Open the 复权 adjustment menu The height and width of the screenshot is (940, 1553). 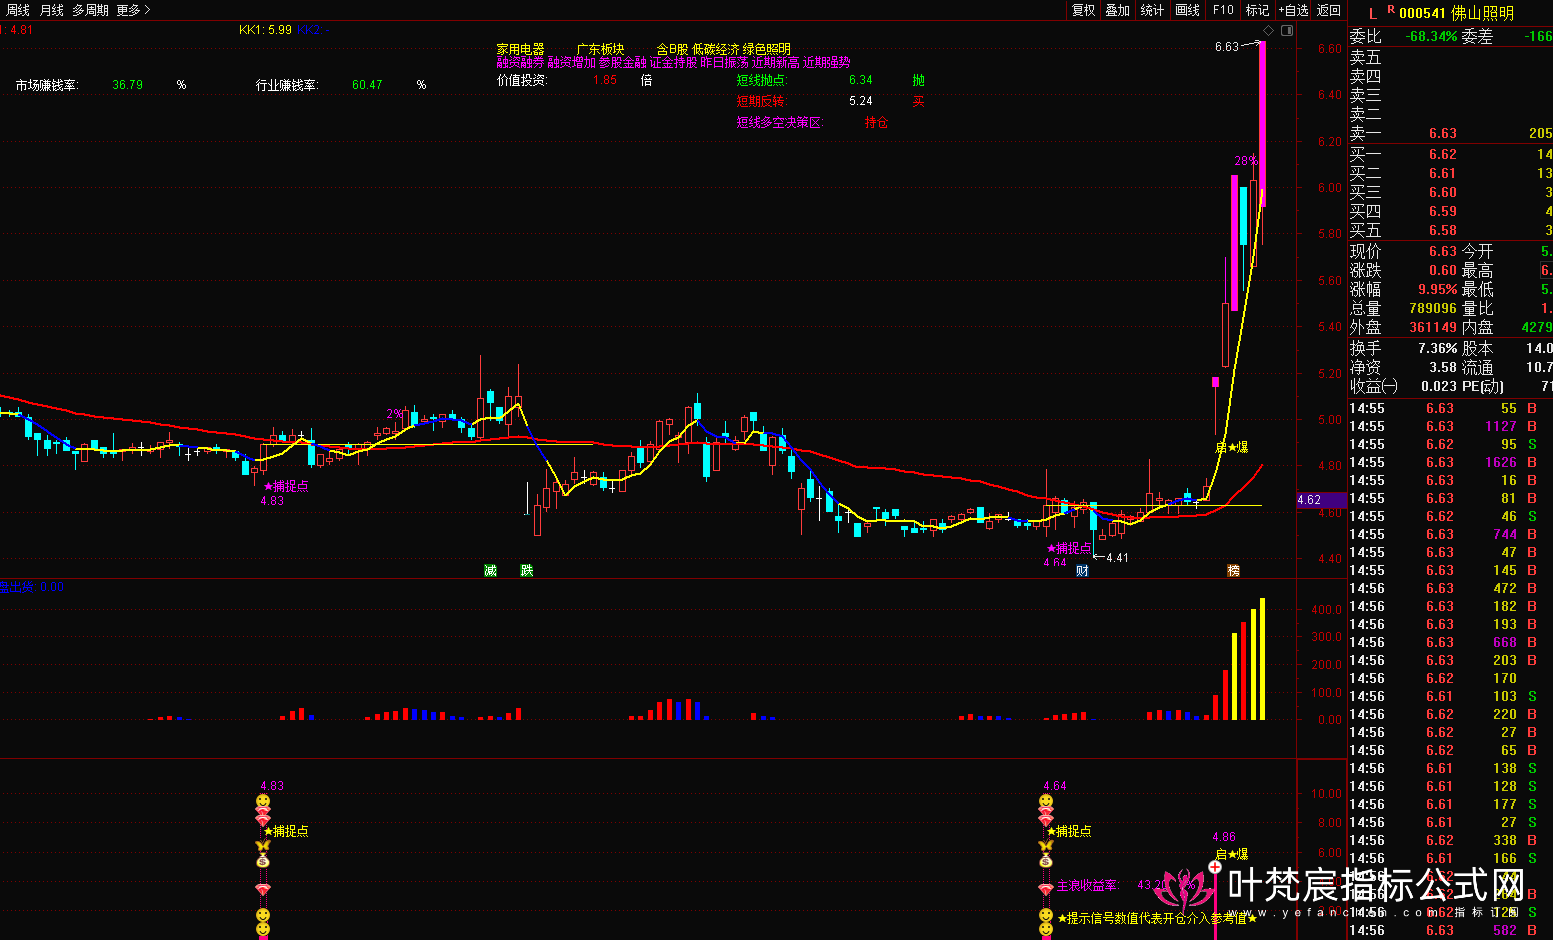pos(1083,10)
